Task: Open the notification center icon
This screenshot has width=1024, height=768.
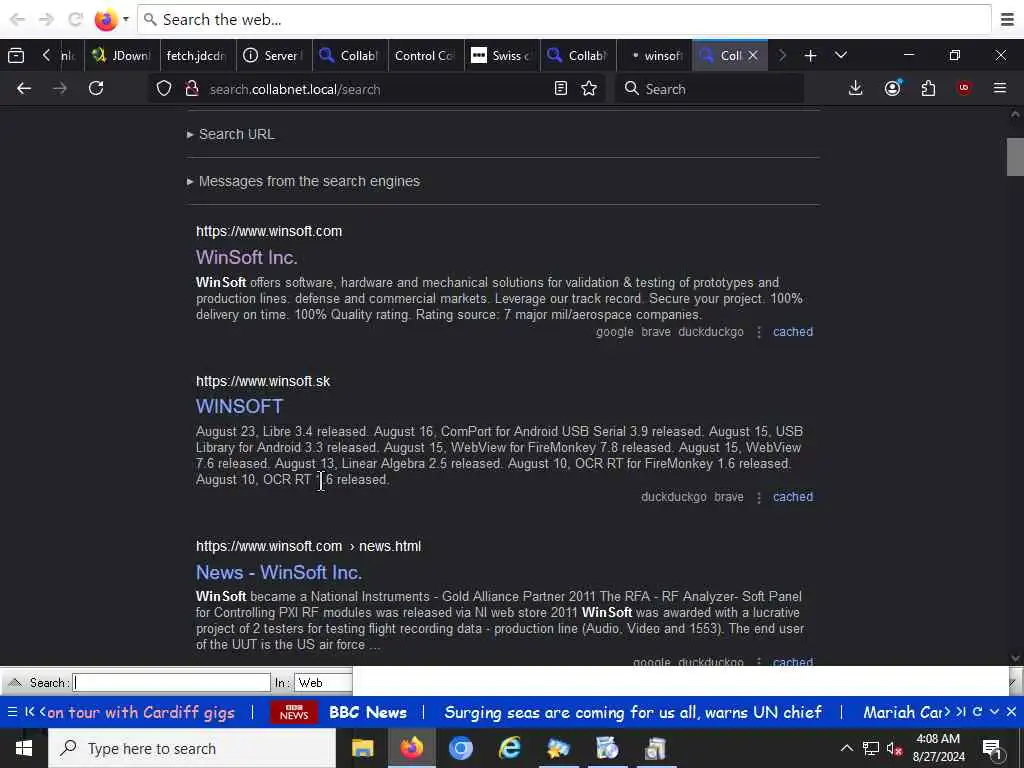Action: pos(992,749)
